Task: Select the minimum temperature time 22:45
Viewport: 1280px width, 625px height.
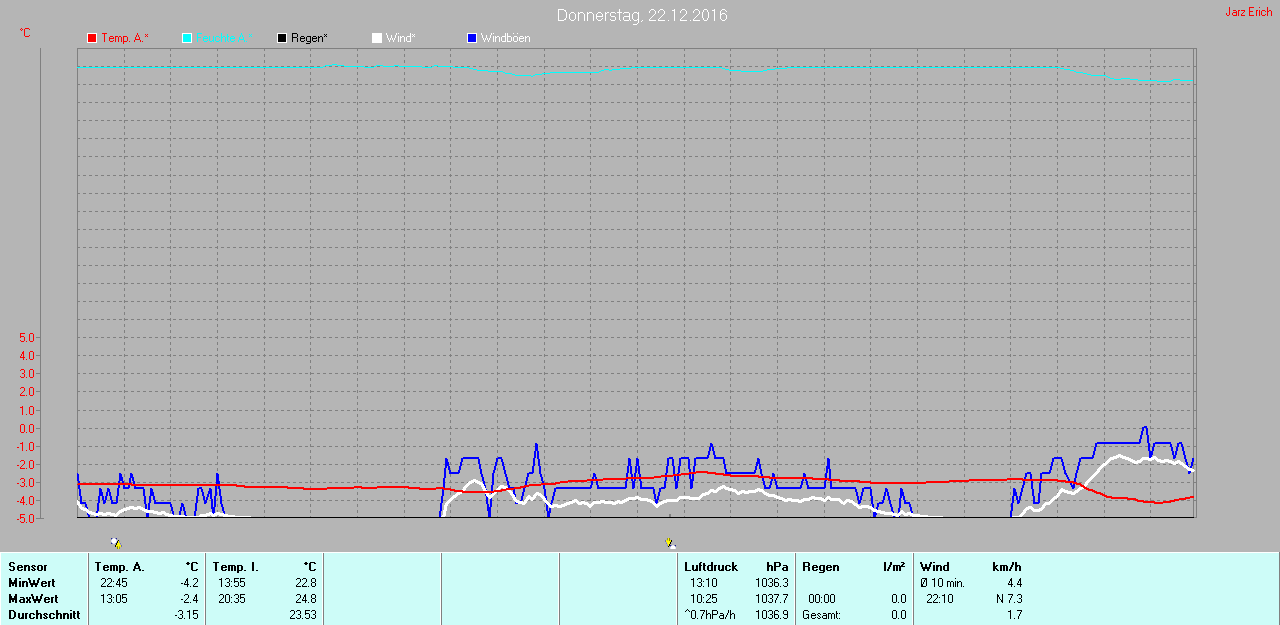Action: click(113, 583)
